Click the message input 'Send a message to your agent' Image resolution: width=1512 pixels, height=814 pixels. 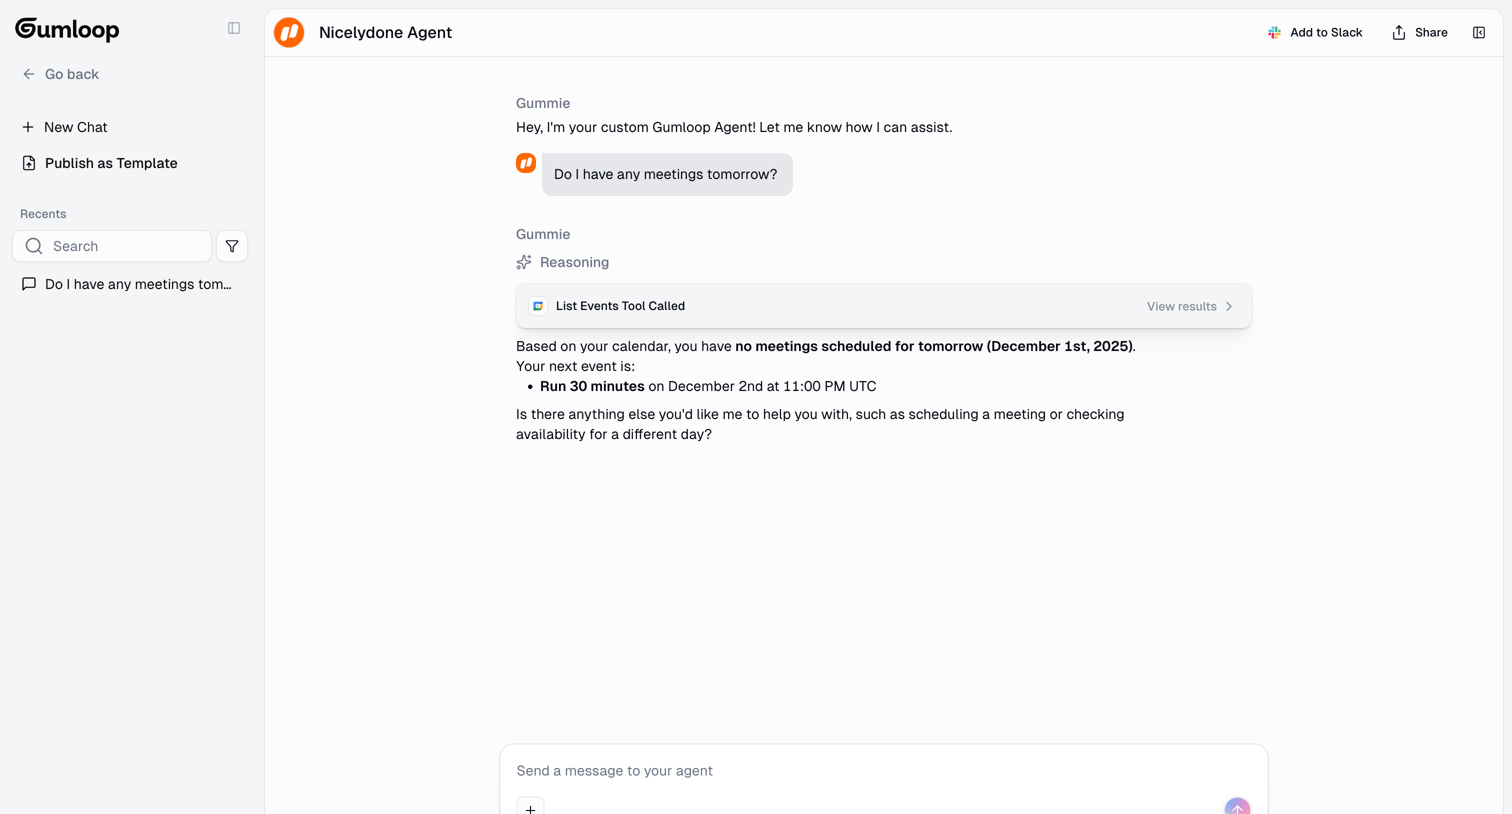tap(883, 771)
